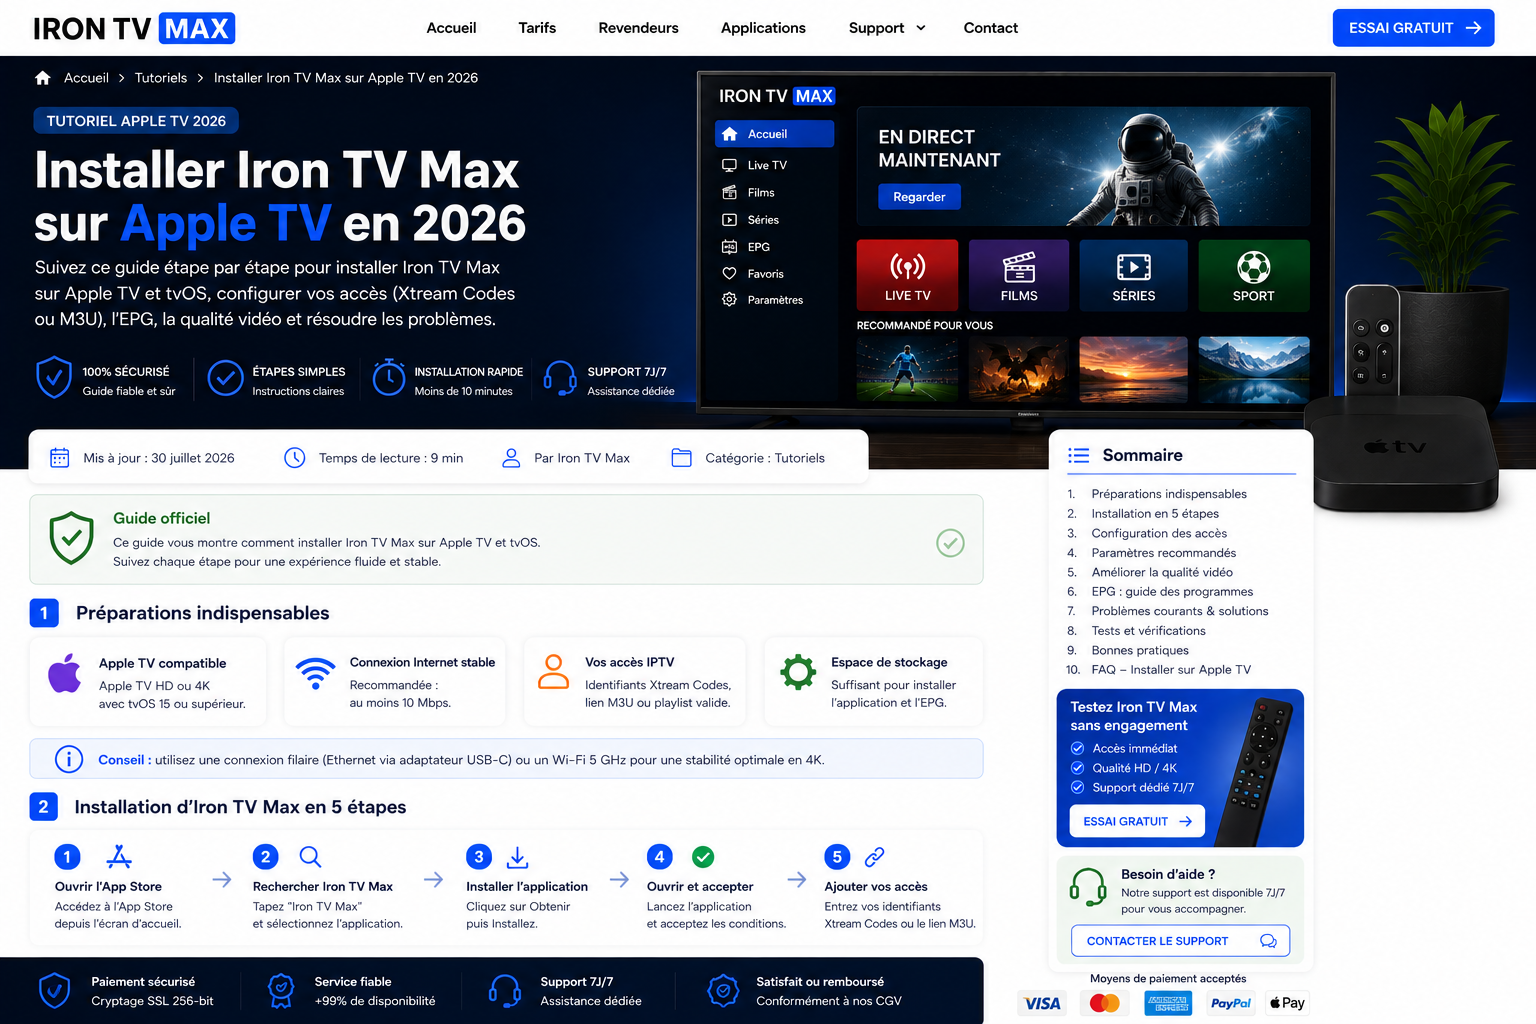The image size is (1536, 1024).
Task: Click the 'Mis à jour : 30 juillet 2026' text
Action: 159,458
